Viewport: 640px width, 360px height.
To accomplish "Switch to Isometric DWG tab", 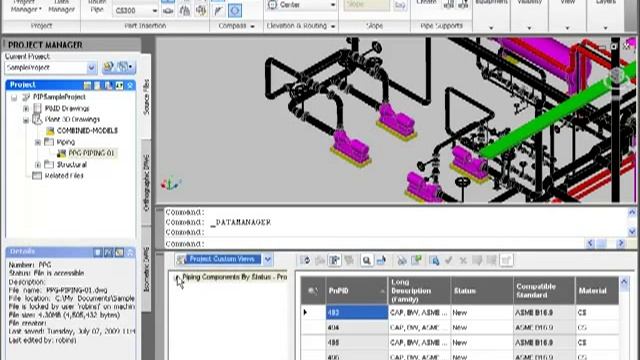I will 147,269.
